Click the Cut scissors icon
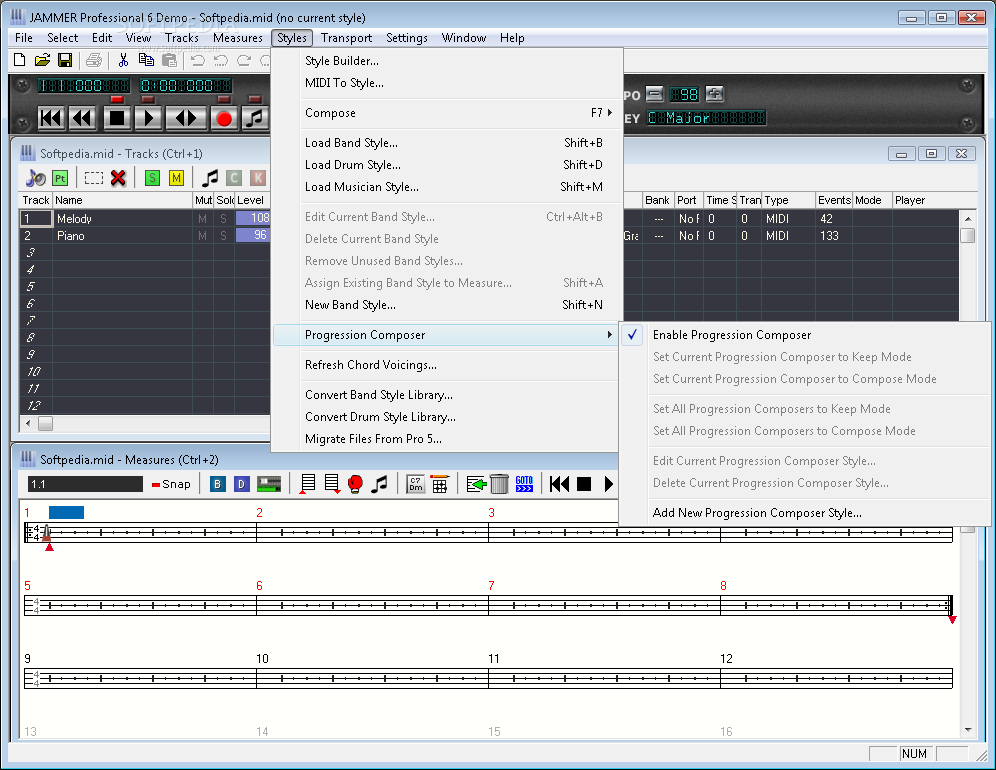The width and height of the screenshot is (996, 770). click(123, 60)
